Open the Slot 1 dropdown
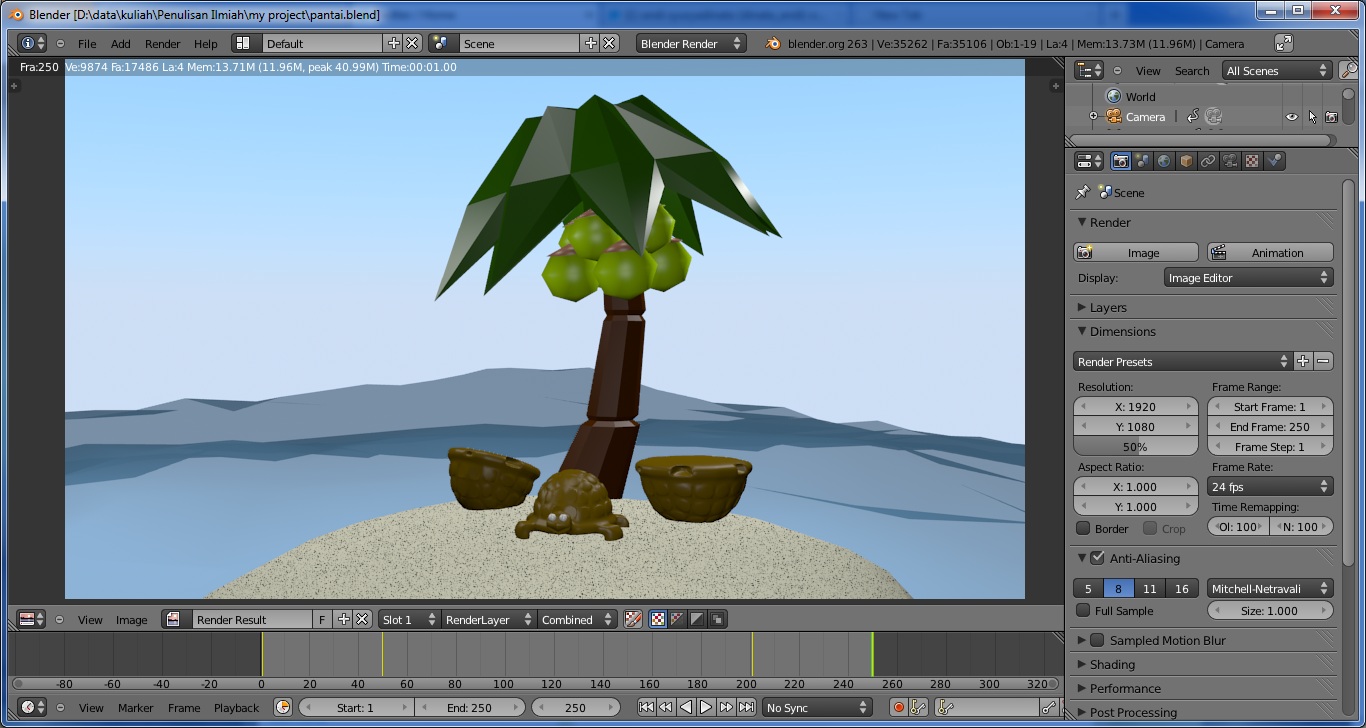 [x=409, y=619]
